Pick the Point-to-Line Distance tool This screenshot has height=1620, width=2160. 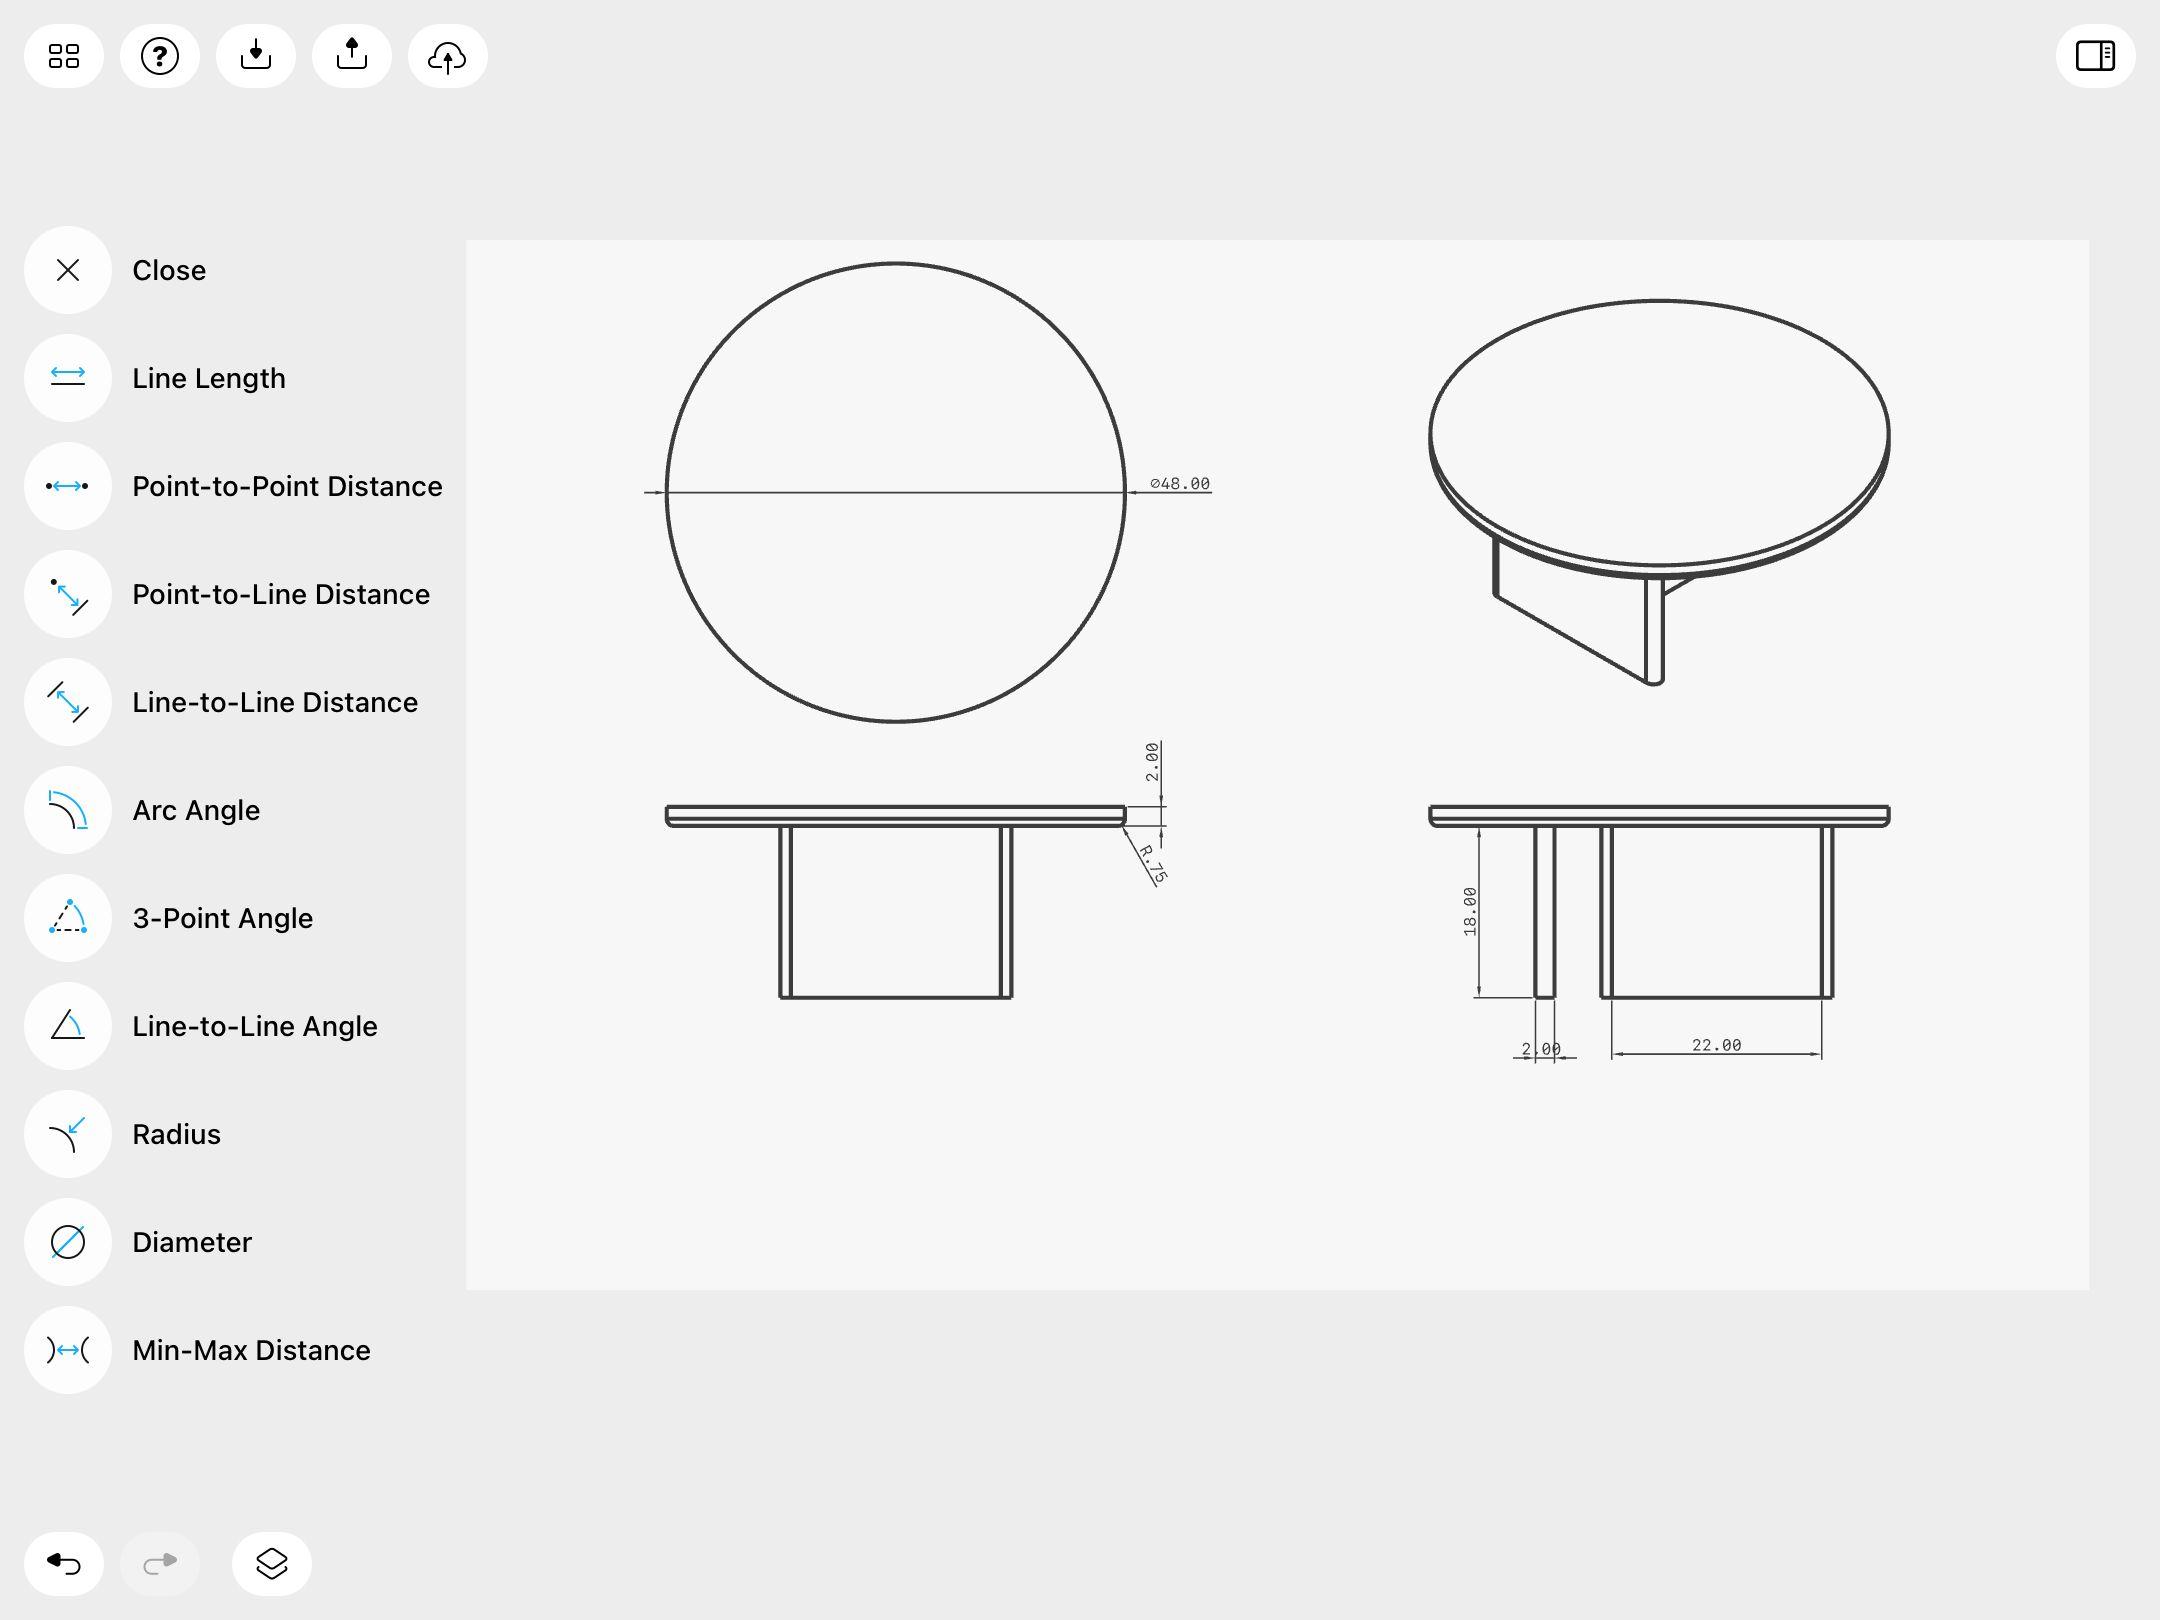(68, 594)
